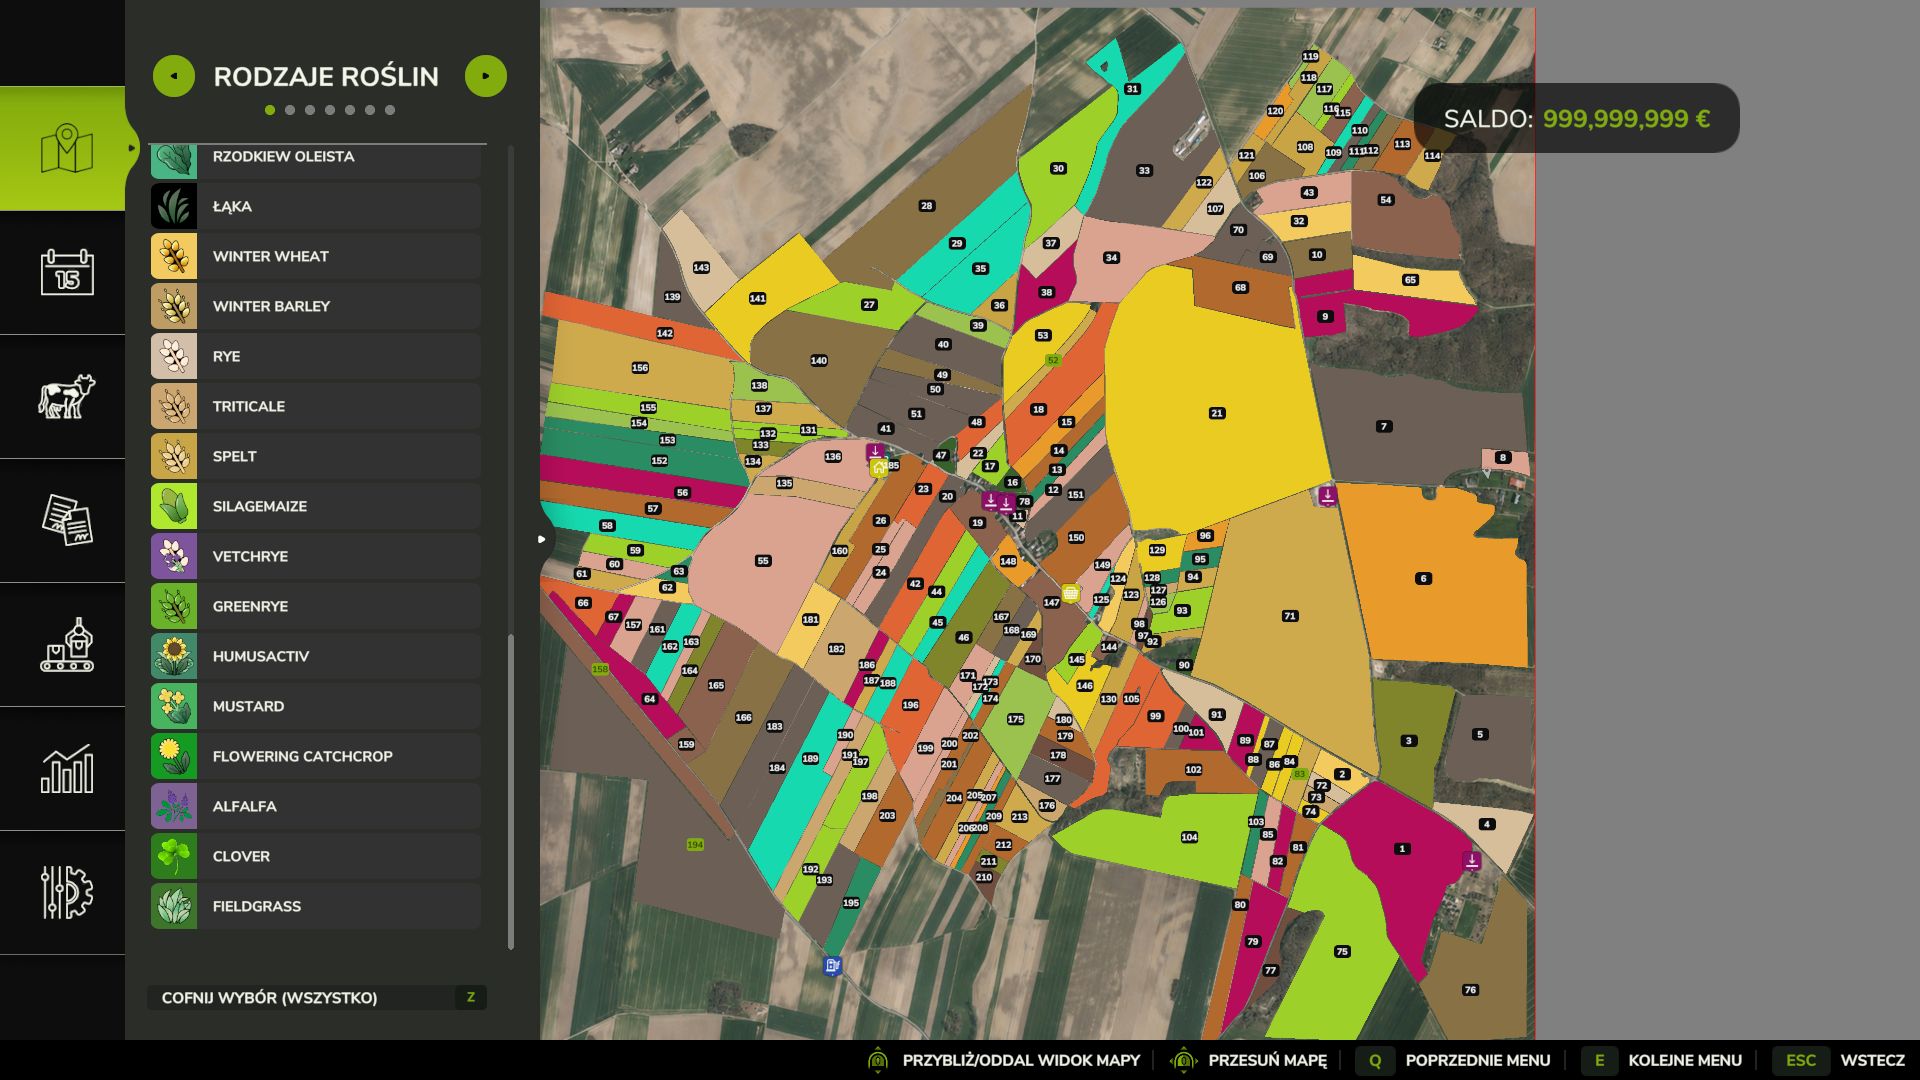This screenshot has width=1920, height=1080.
Task: Click the shop basket marker on map
Action: tap(1070, 593)
